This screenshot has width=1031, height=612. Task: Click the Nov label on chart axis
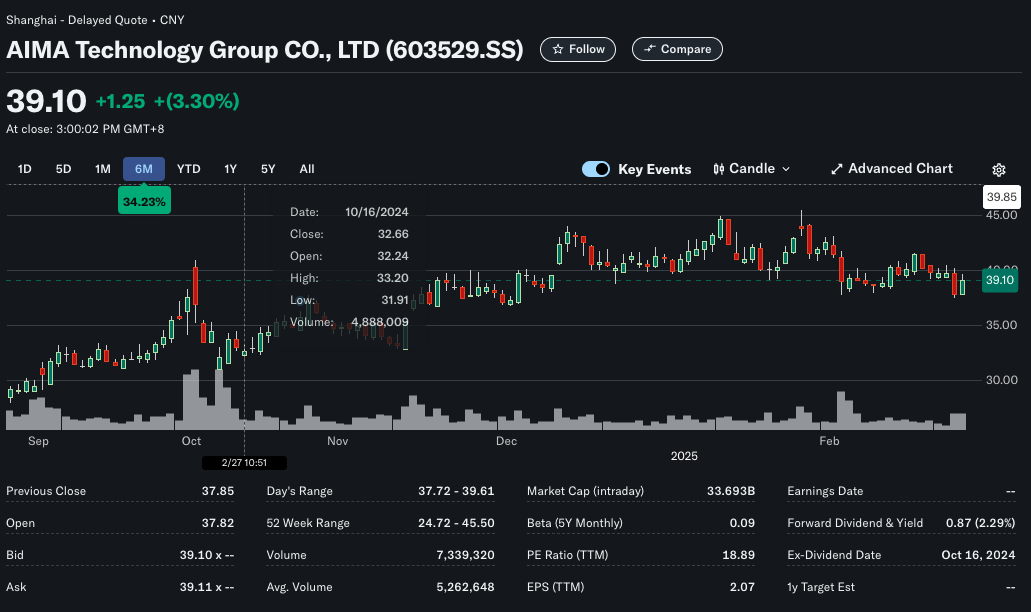pos(337,441)
